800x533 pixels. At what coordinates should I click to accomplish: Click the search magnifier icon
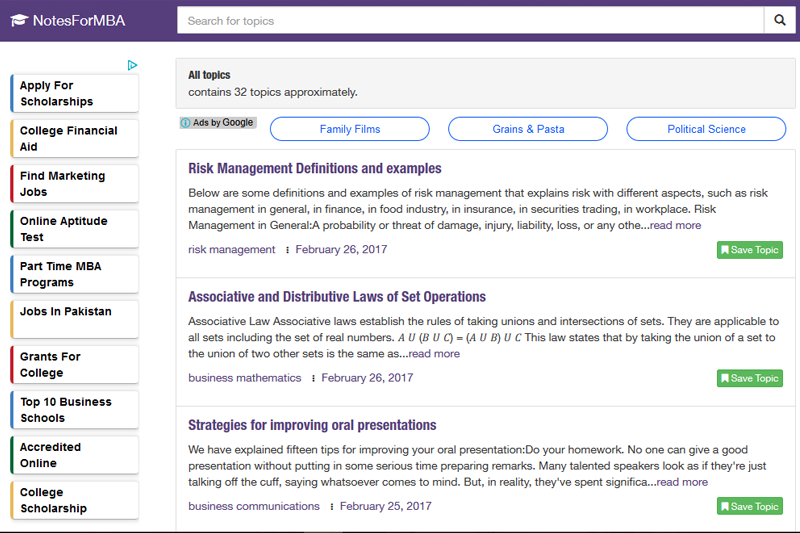pyautogui.click(x=780, y=20)
